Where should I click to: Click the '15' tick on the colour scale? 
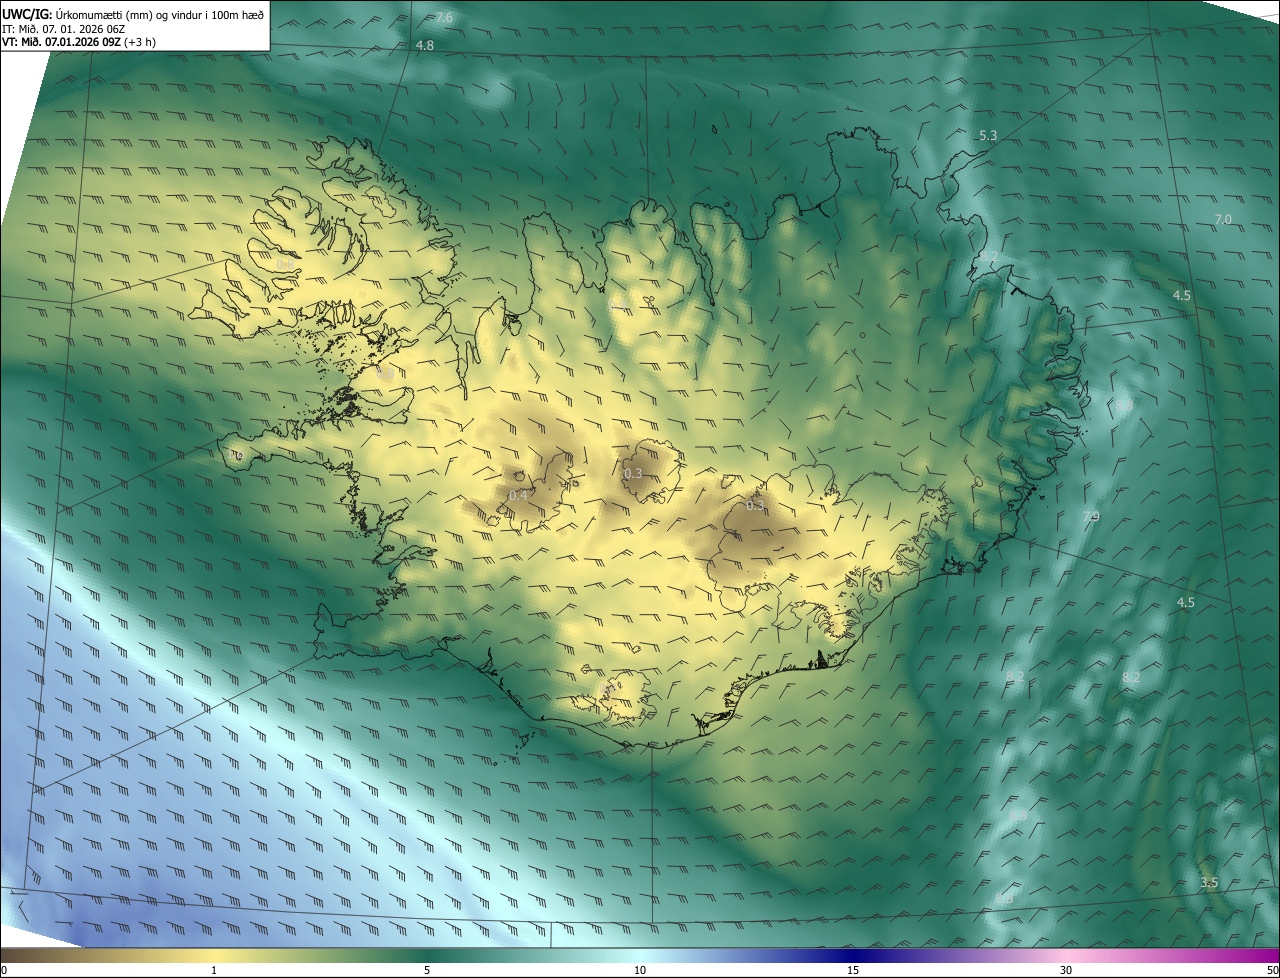pyautogui.click(x=853, y=970)
